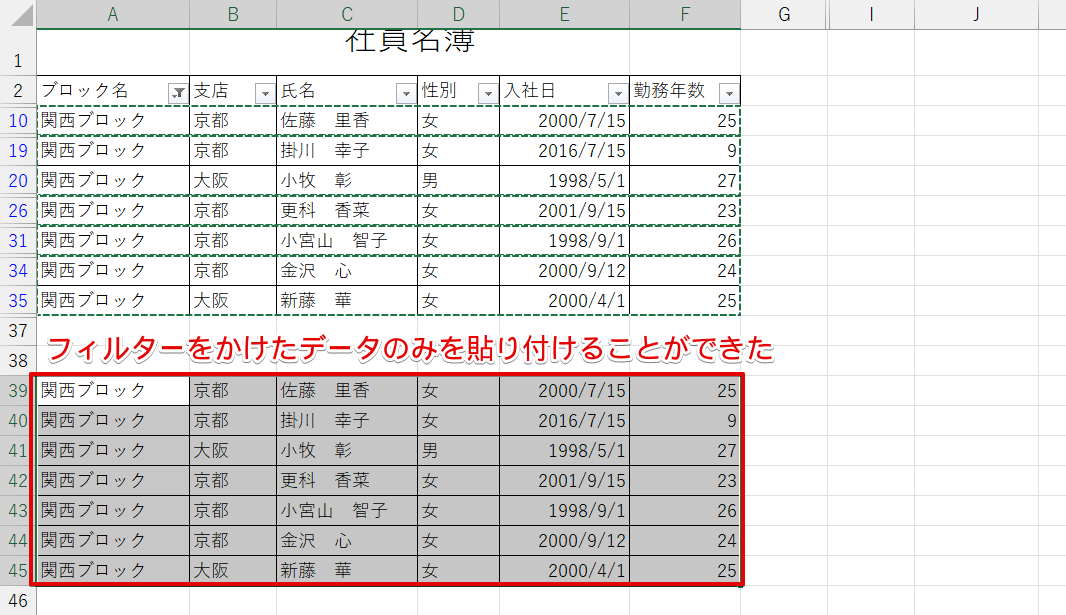This screenshot has width=1066, height=615.
Task: Select column E header
Action: click(564, 14)
